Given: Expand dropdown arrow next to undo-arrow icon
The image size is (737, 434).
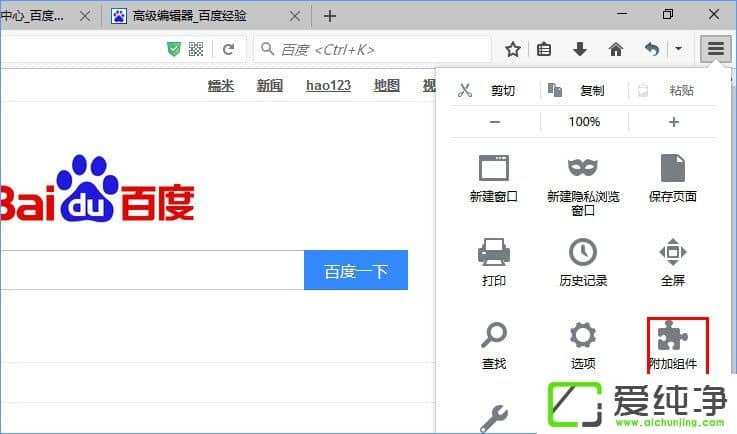Looking at the screenshot, I should (x=678, y=49).
